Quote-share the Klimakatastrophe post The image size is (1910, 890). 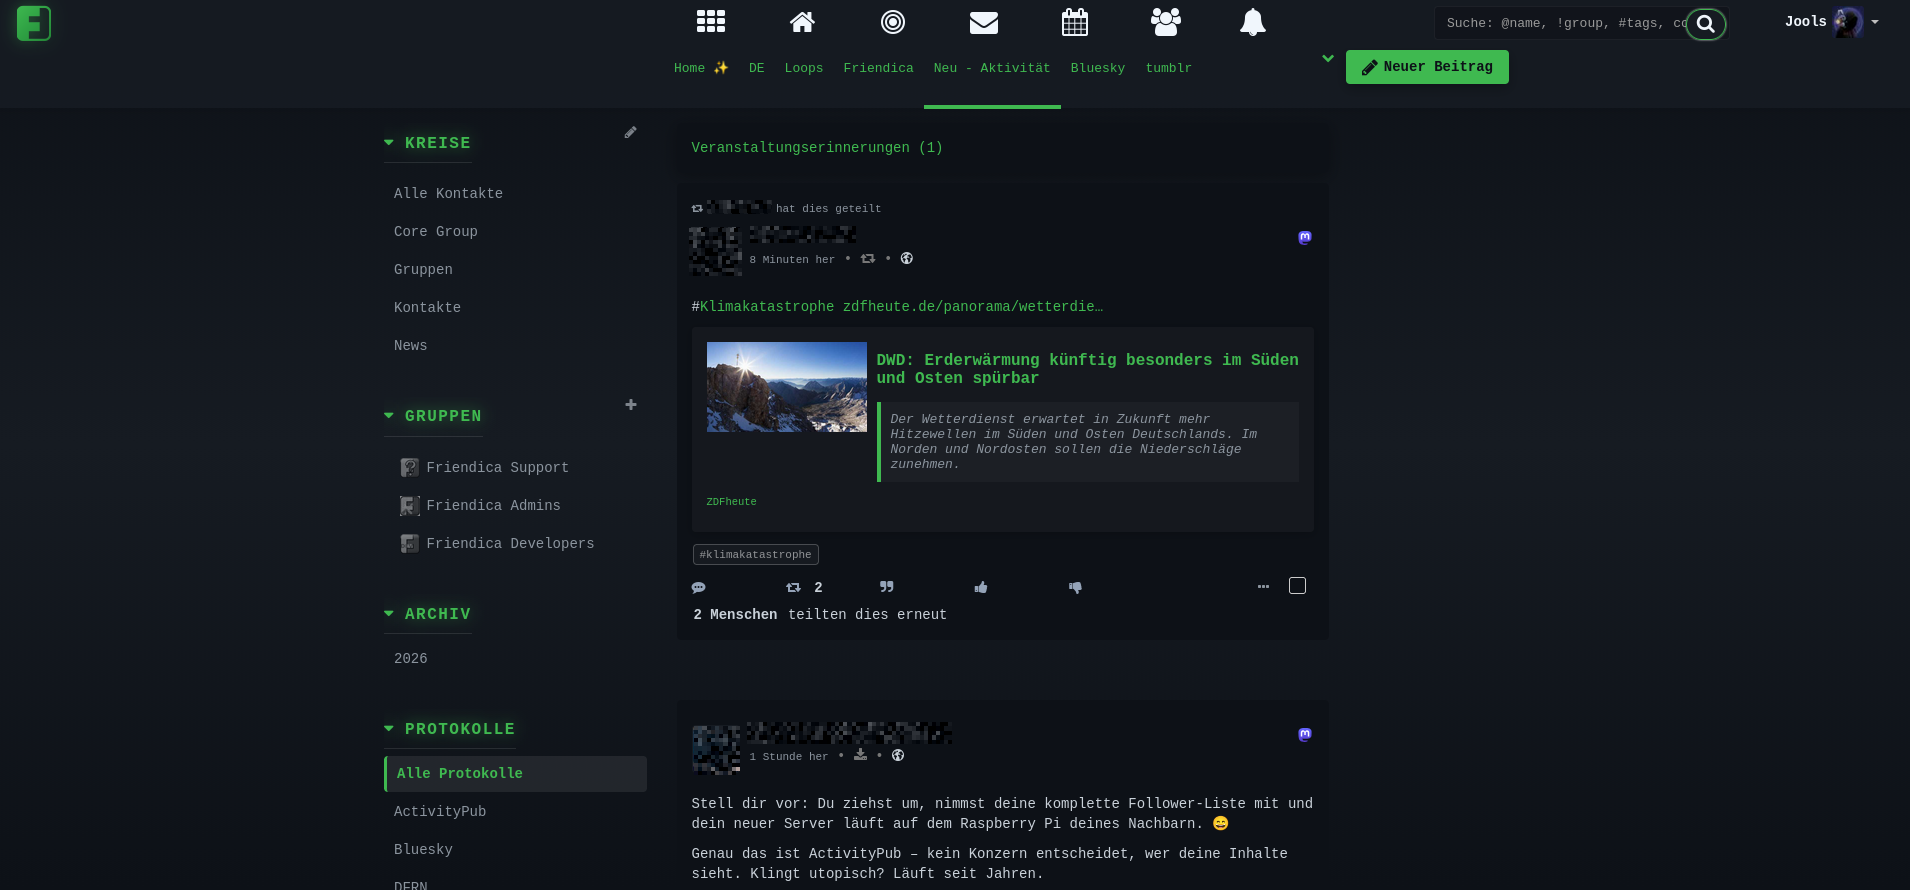887,587
